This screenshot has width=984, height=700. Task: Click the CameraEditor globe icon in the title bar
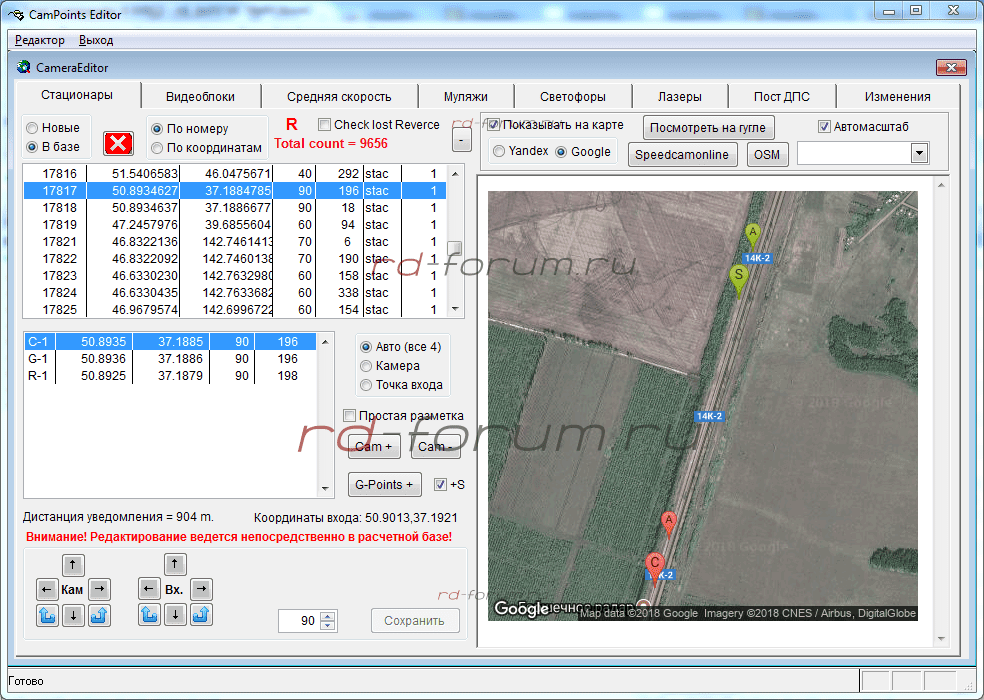24,67
